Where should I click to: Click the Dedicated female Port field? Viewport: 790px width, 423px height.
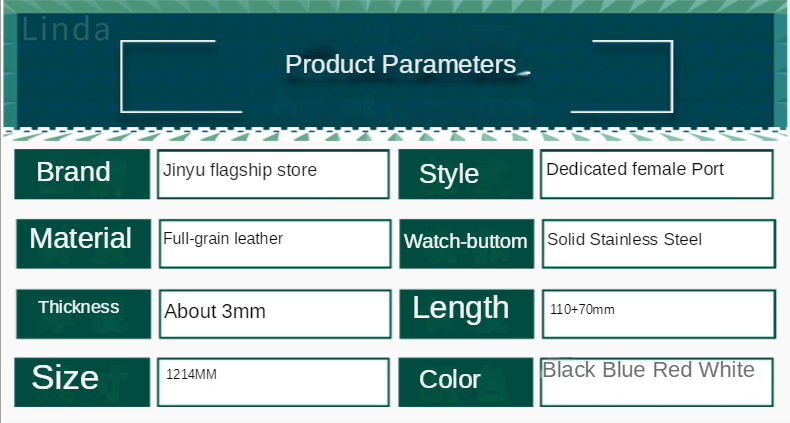coord(656,174)
